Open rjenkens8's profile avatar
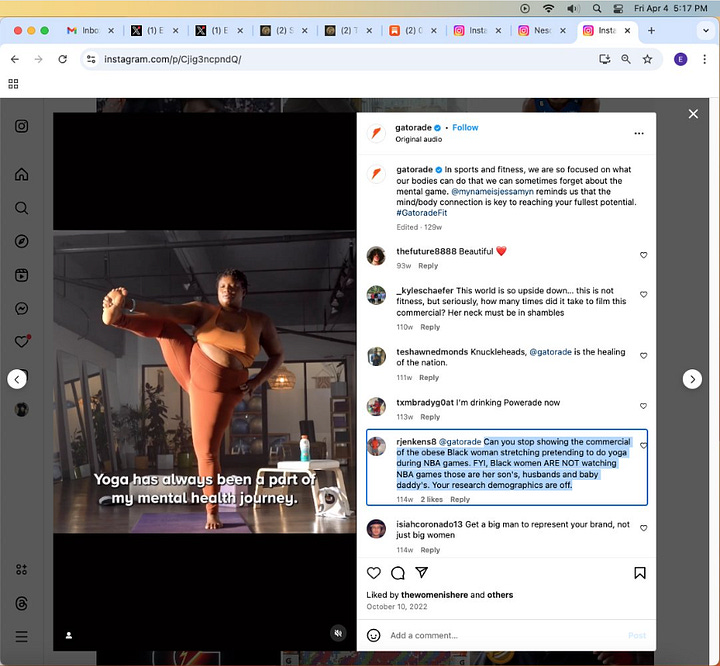 [x=376, y=446]
